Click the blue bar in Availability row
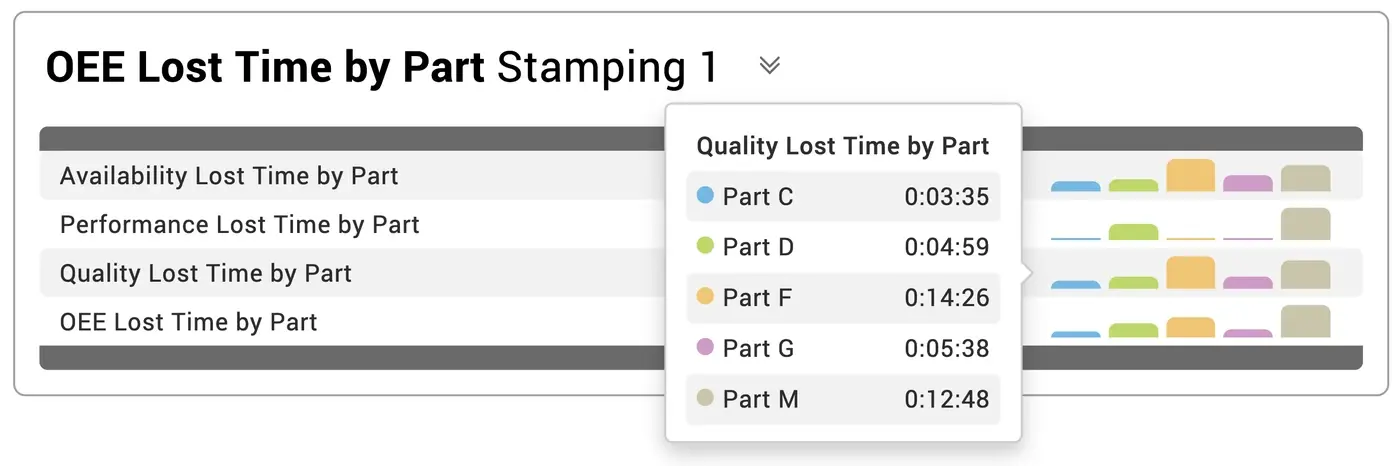The image size is (1400, 466). pyautogui.click(x=1075, y=186)
